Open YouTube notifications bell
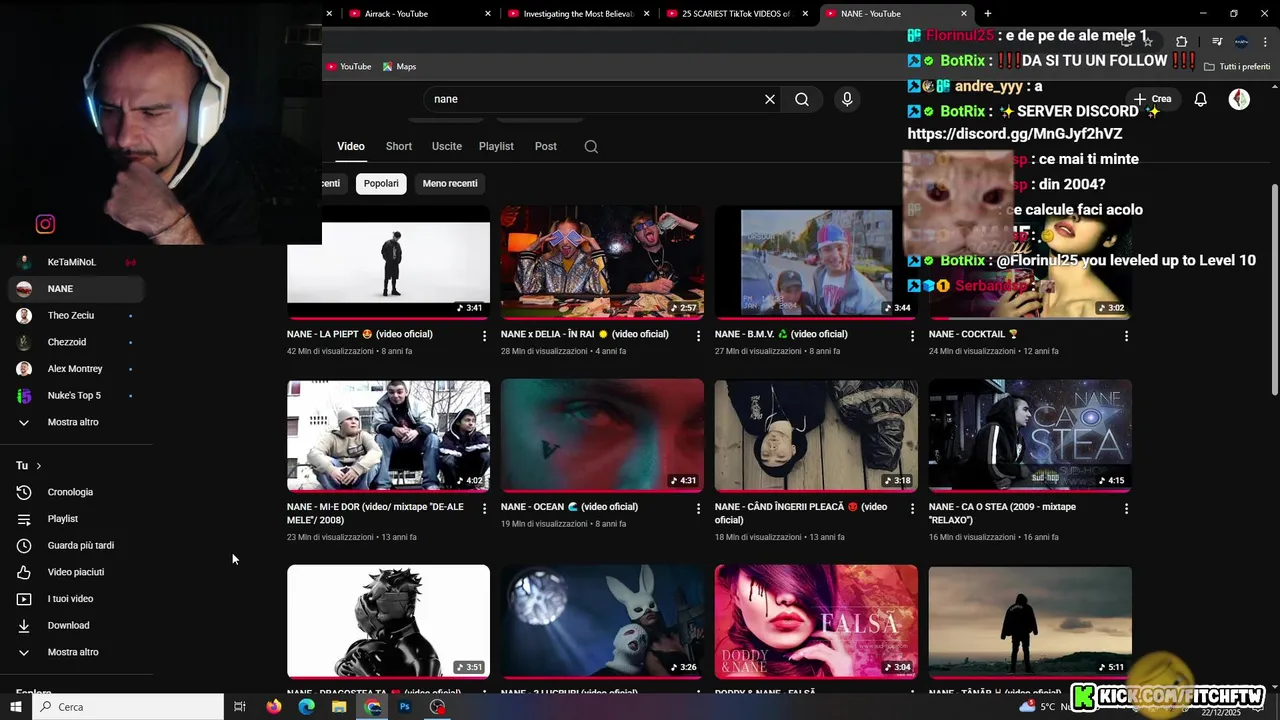1280x720 pixels. tap(1201, 99)
